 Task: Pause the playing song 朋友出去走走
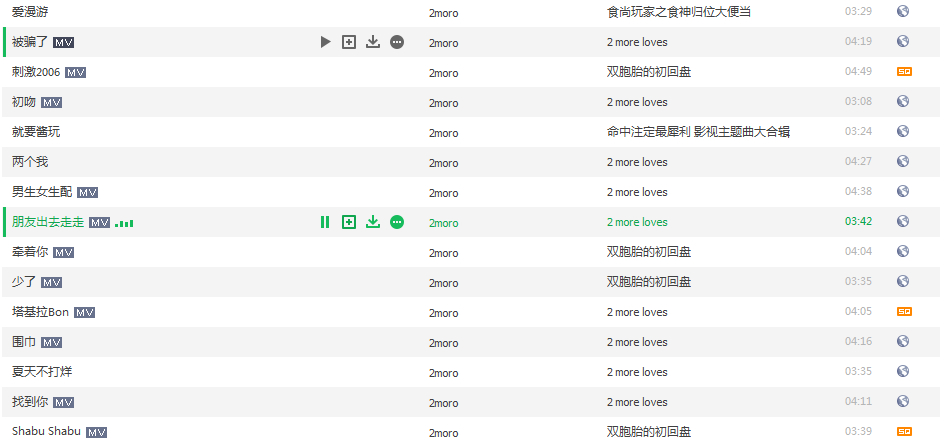325,222
